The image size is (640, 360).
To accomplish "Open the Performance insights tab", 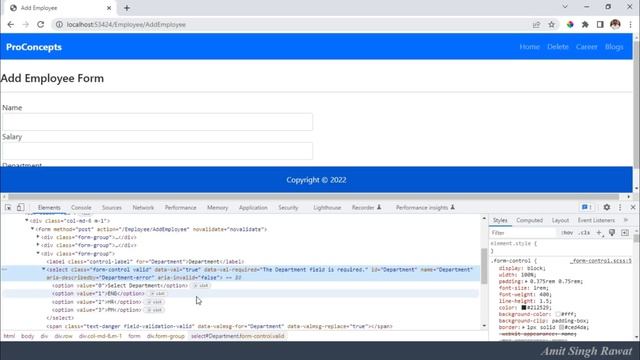I will point(425,207).
